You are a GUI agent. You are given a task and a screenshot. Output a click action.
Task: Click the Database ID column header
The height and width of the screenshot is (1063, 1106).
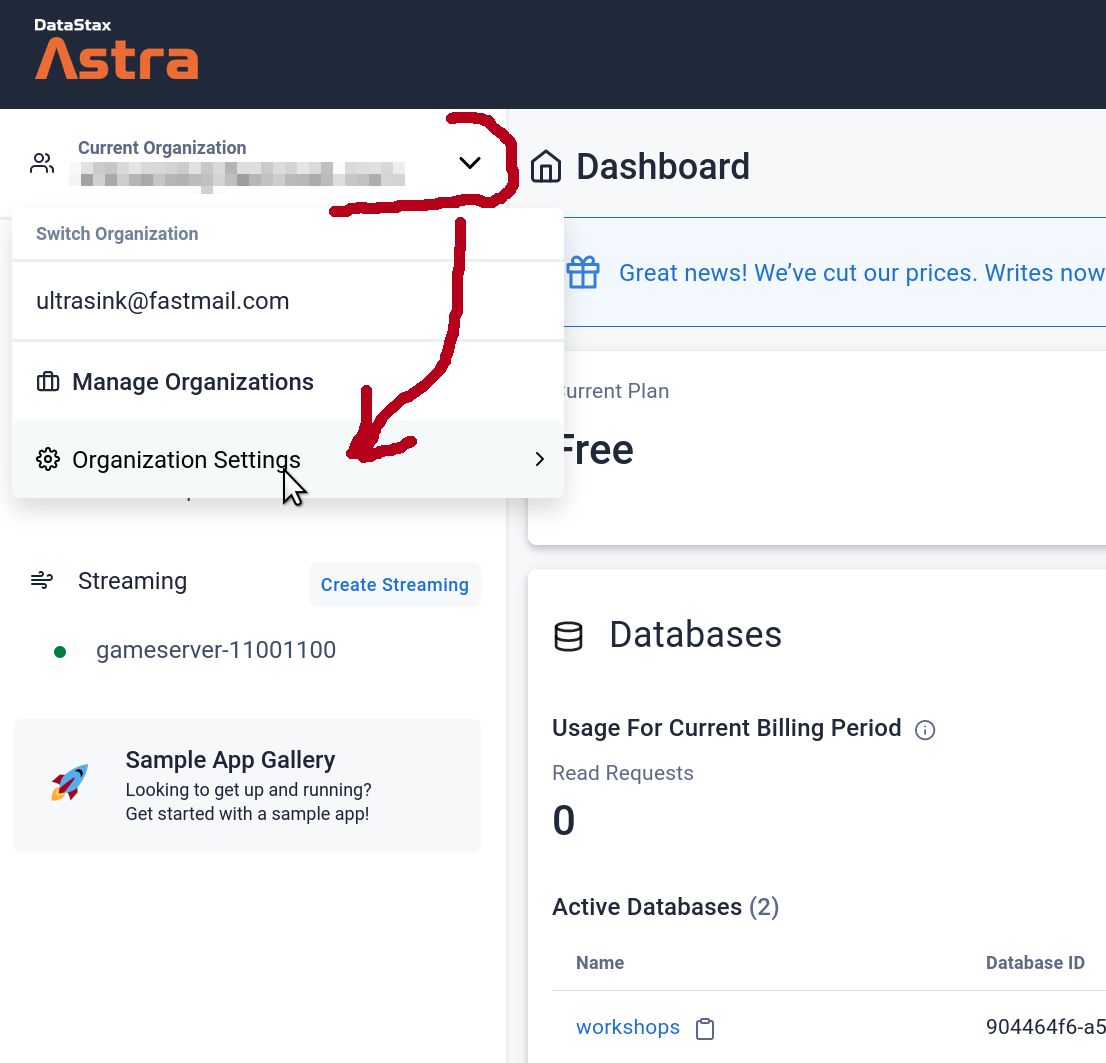coord(1035,963)
